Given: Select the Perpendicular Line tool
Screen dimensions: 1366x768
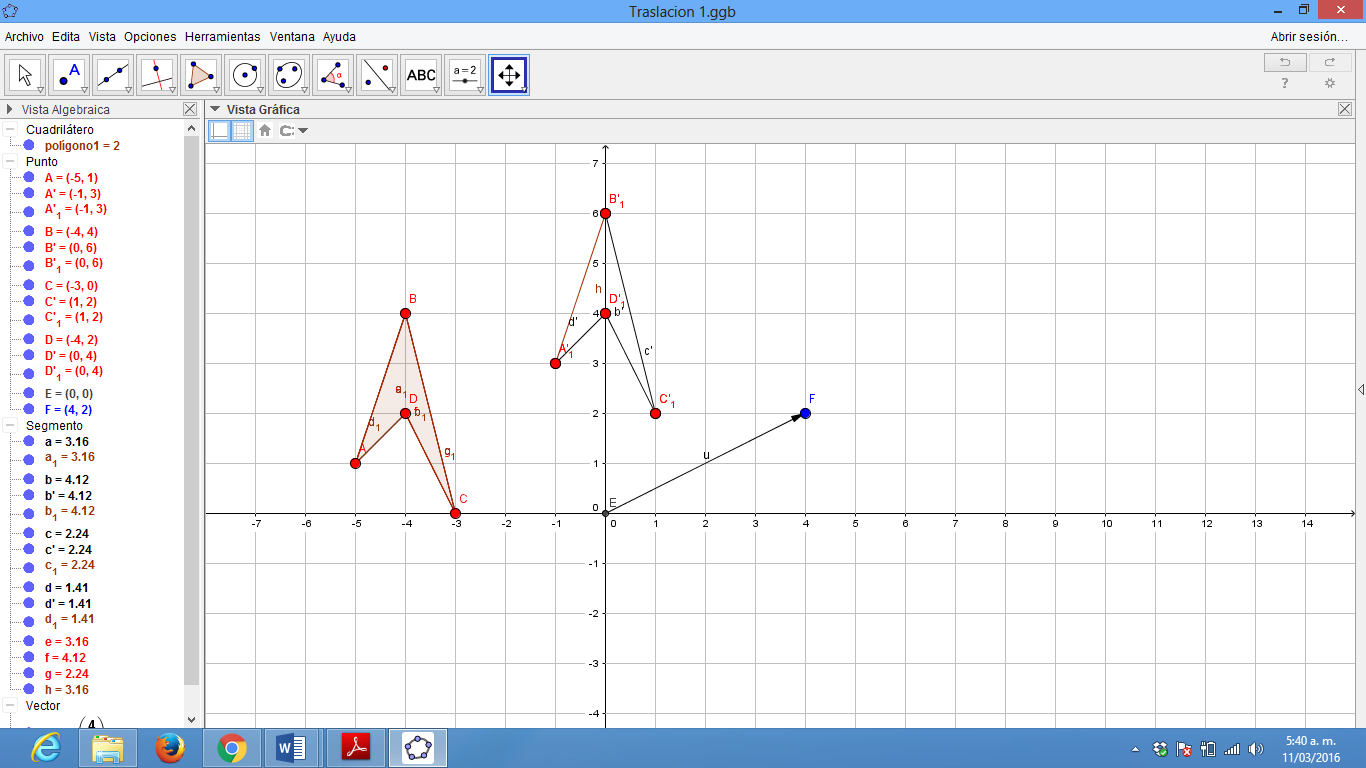Looking at the screenshot, I should click(x=158, y=75).
